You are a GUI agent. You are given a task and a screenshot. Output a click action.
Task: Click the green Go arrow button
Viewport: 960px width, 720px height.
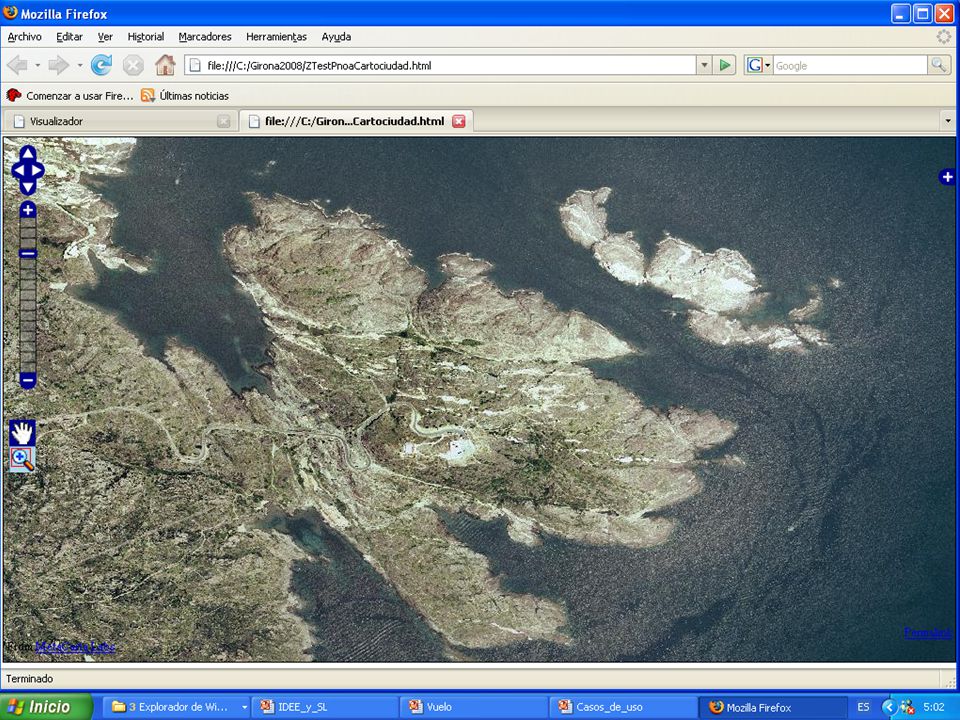coord(725,66)
